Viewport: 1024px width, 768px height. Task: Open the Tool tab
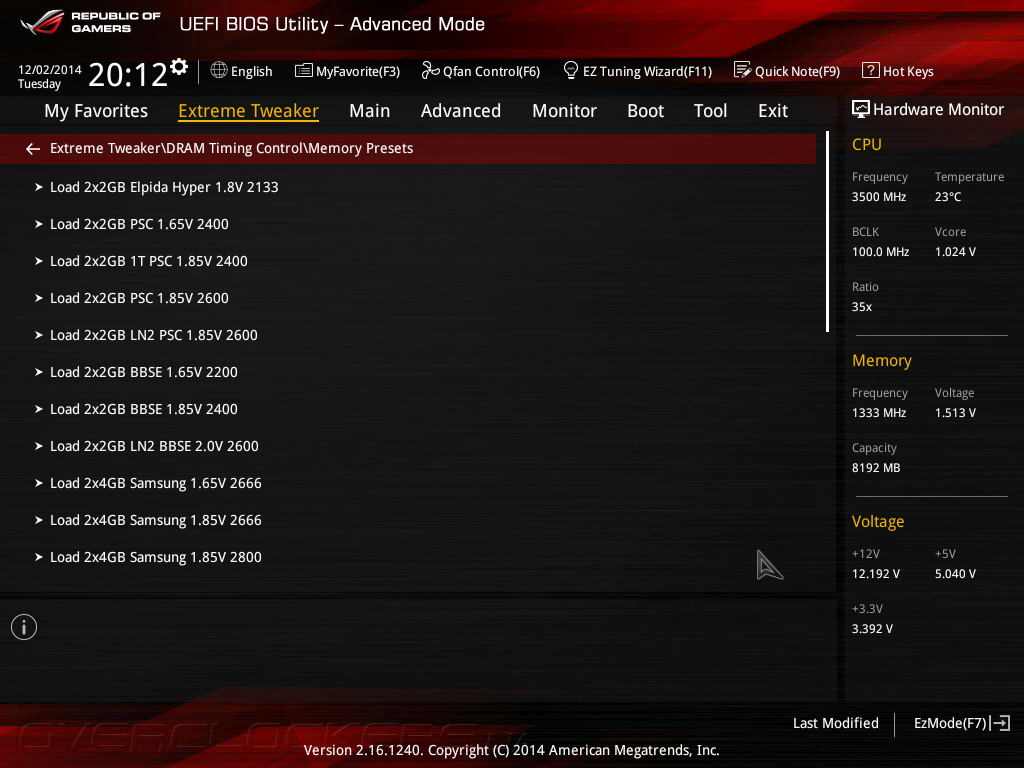click(711, 111)
